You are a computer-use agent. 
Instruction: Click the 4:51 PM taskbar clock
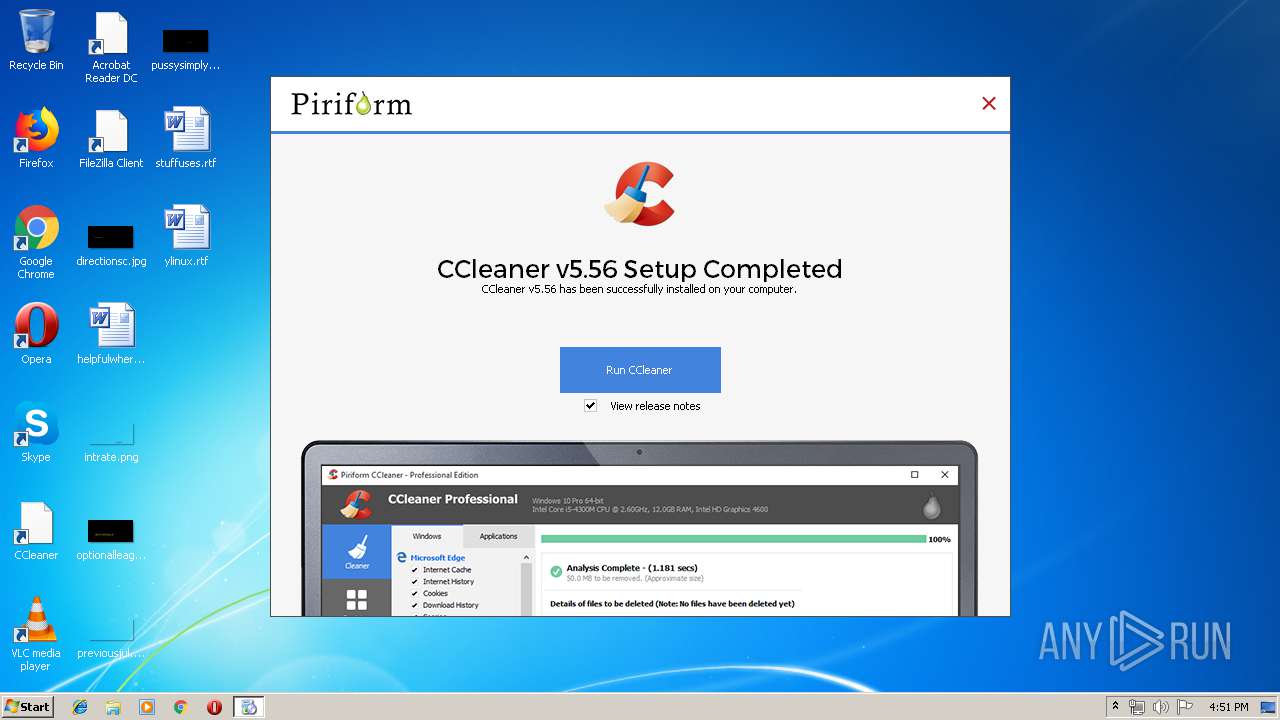click(x=1228, y=707)
